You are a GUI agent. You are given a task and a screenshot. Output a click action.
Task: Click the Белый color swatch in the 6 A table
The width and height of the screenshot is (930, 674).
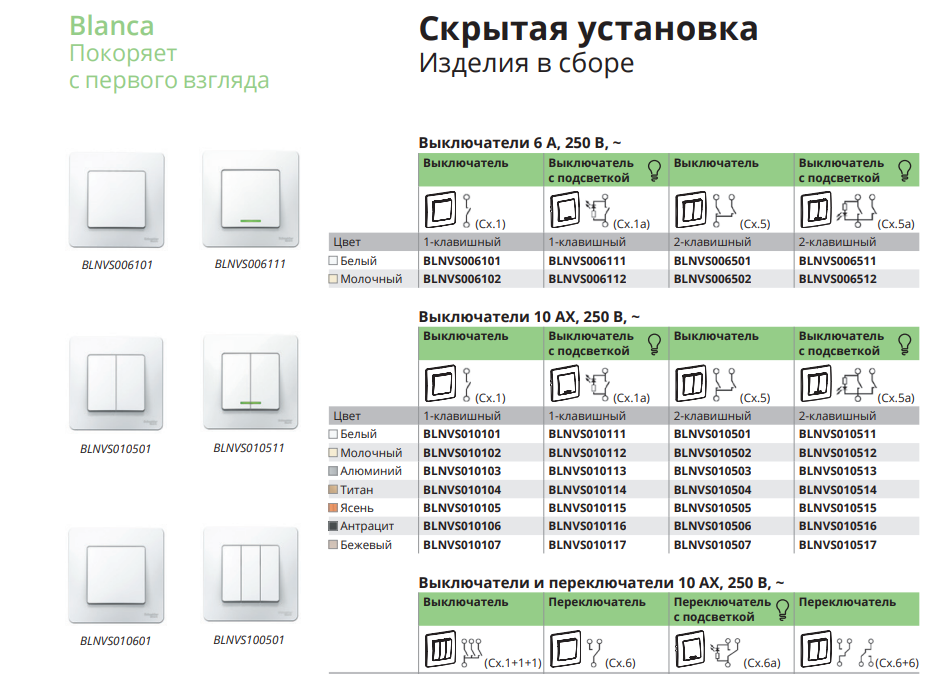click(x=333, y=260)
